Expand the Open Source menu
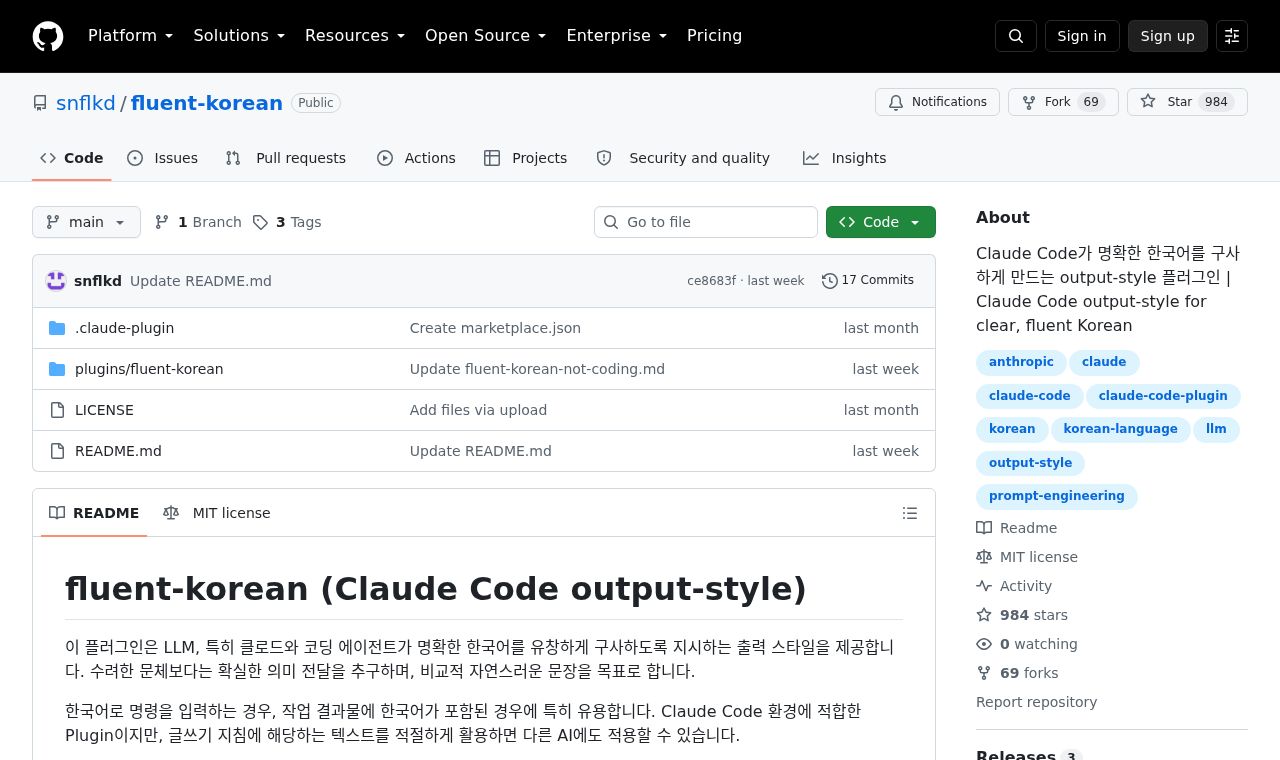 pyautogui.click(x=486, y=36)
